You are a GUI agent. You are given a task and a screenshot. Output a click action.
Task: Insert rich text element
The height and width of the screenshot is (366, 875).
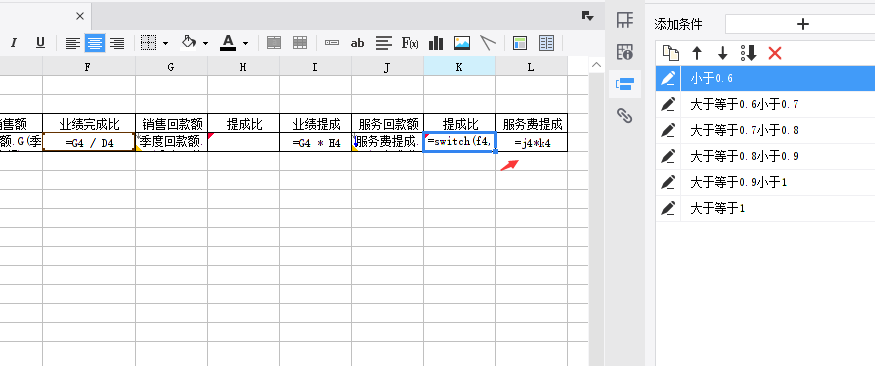[383, 43]
